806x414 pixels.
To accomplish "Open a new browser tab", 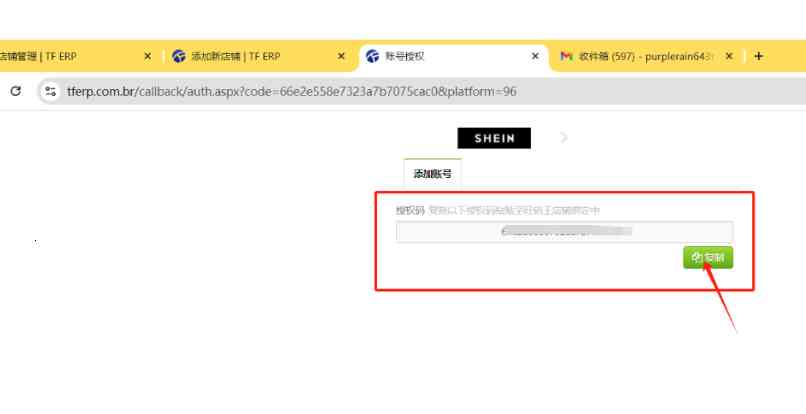I will (x=759, y=56).
